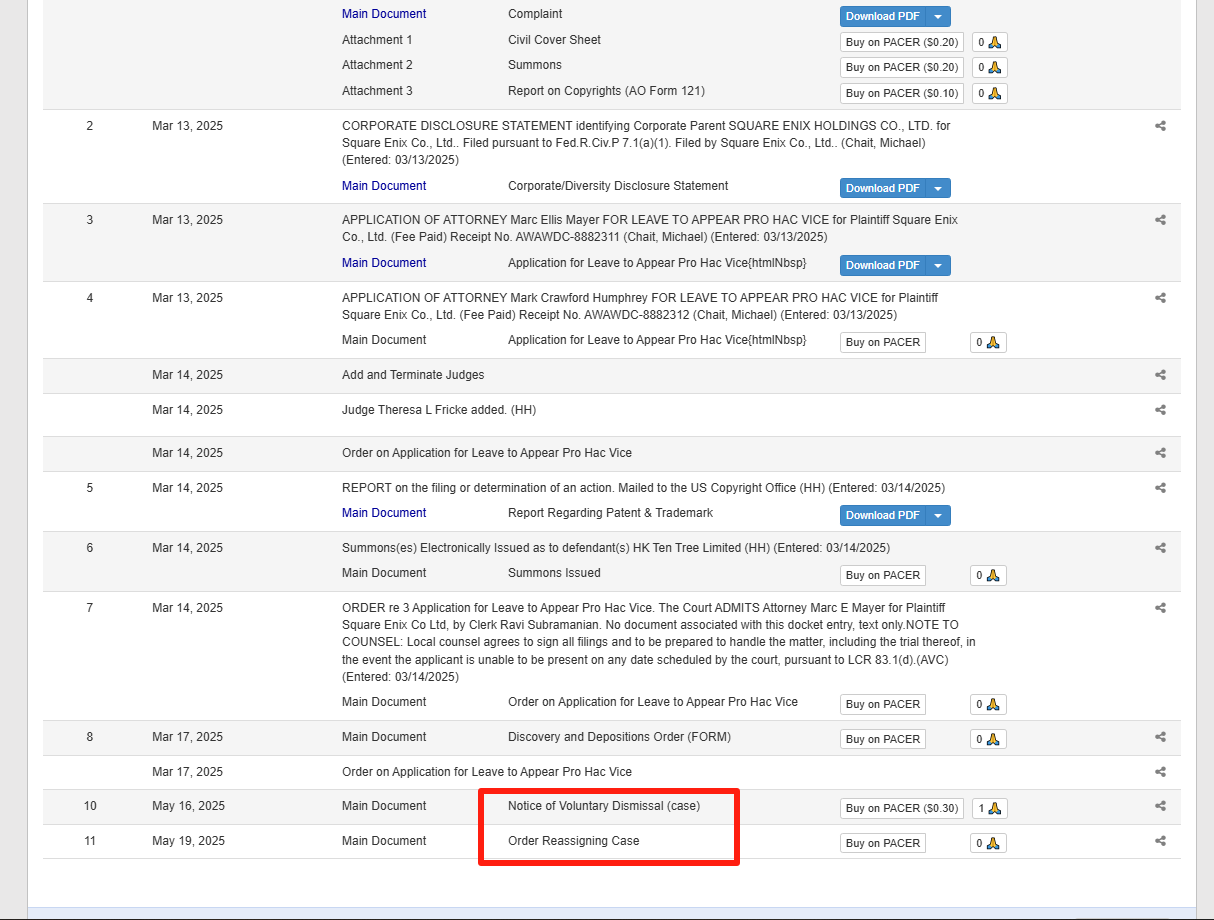Expand Download PDF dropdown for Patent & Trademark report
1214x920 pixels.
[938, 515]
